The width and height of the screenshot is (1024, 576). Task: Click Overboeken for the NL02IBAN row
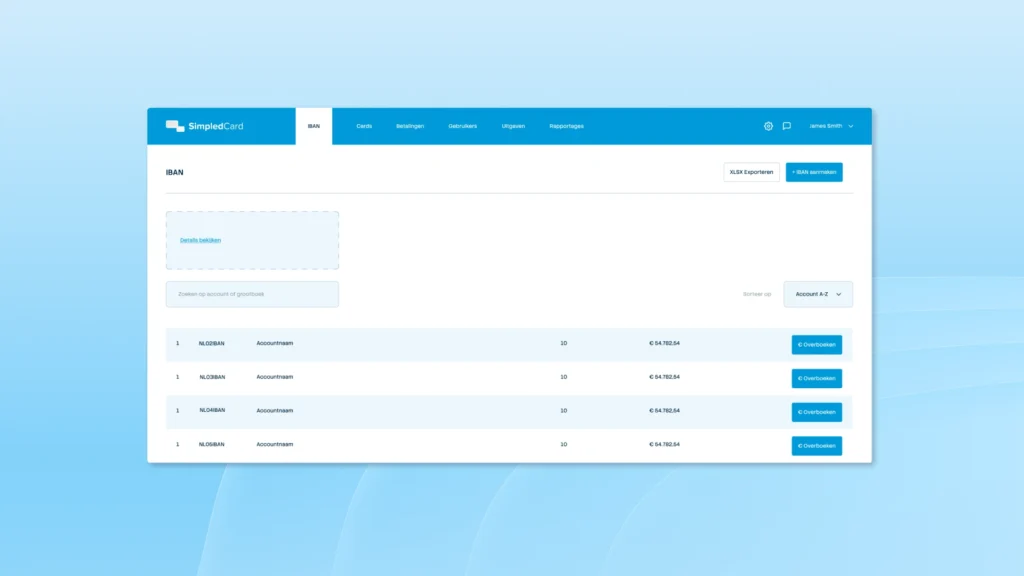pyautogui.click(x=817, y=345)
